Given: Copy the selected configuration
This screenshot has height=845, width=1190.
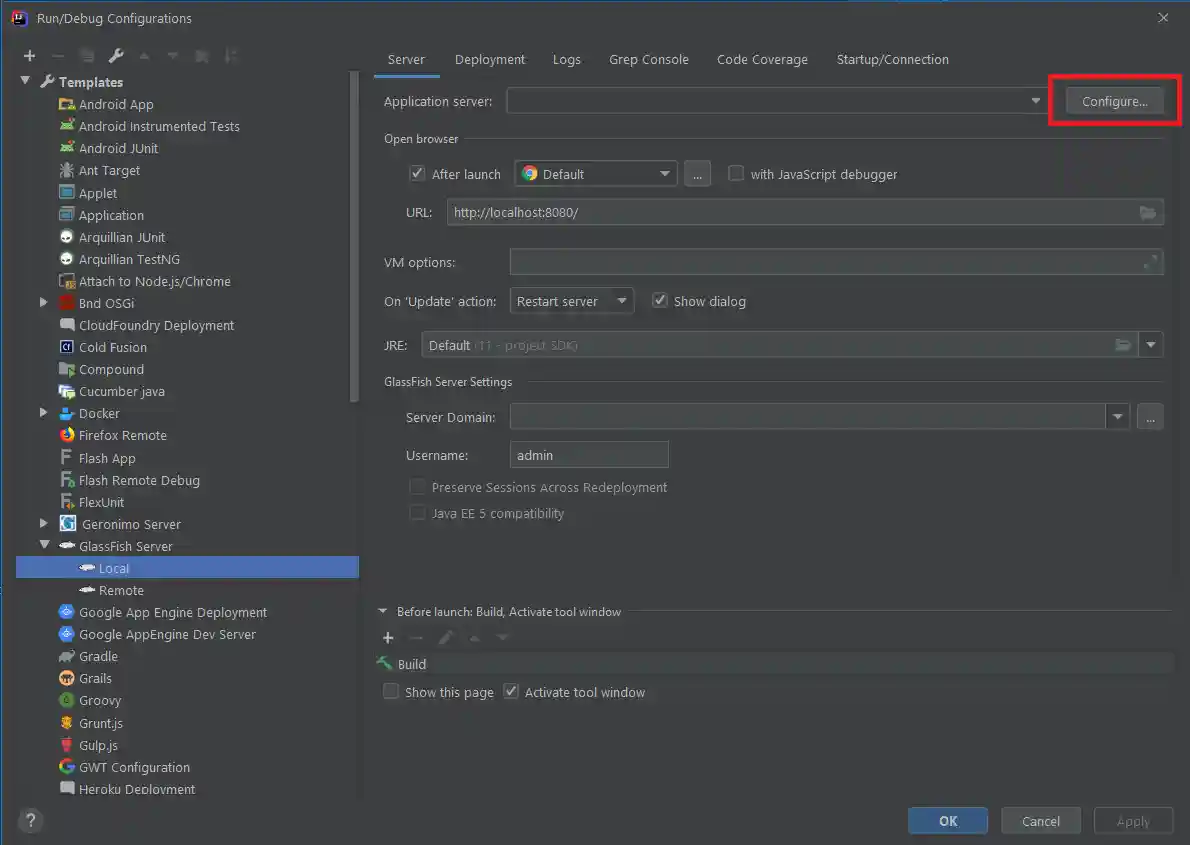Looking at the screenshot, I should pyautogui.click(x=87, y=55).
